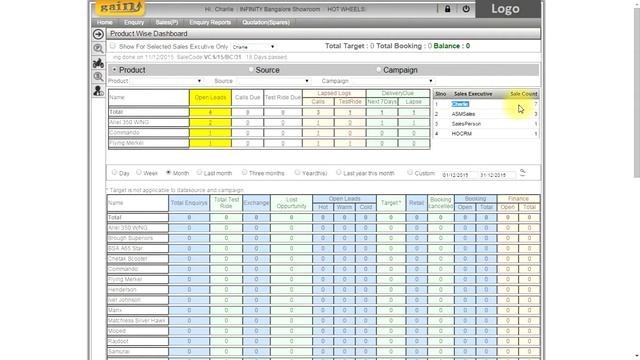
Task: Choose the Custom date range radio
Action: coord(410,173)
